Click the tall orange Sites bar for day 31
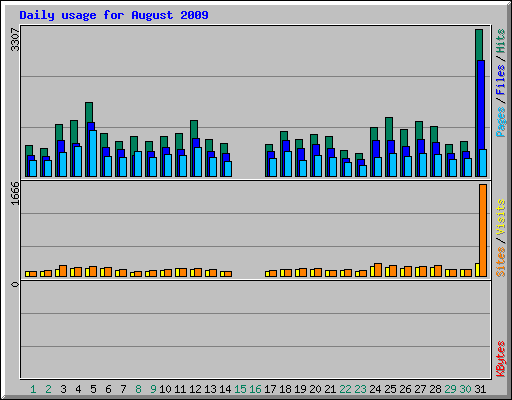 point(483,230)
